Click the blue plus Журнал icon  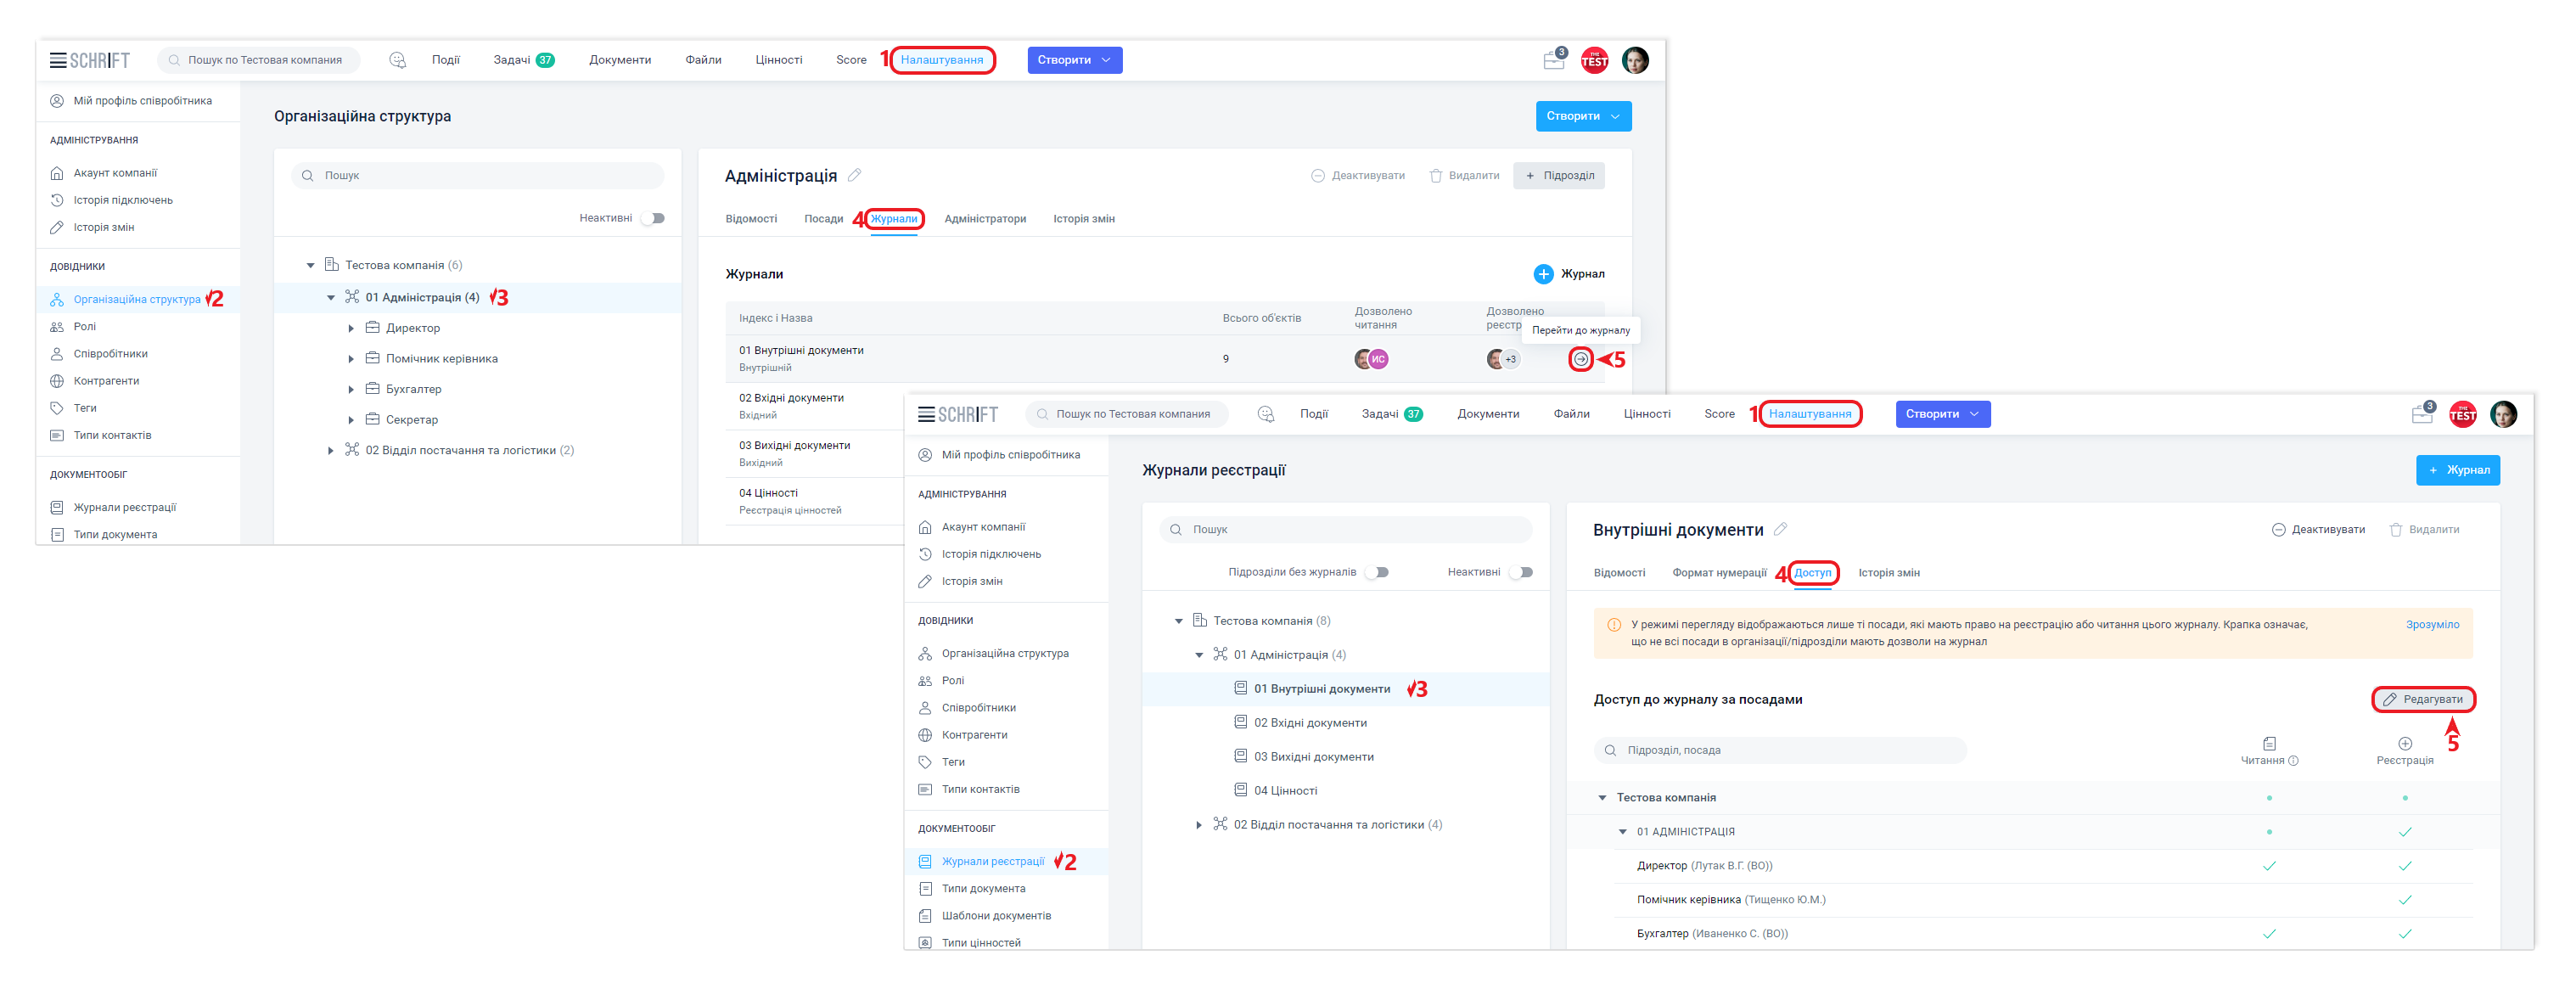coord(1543,274)
